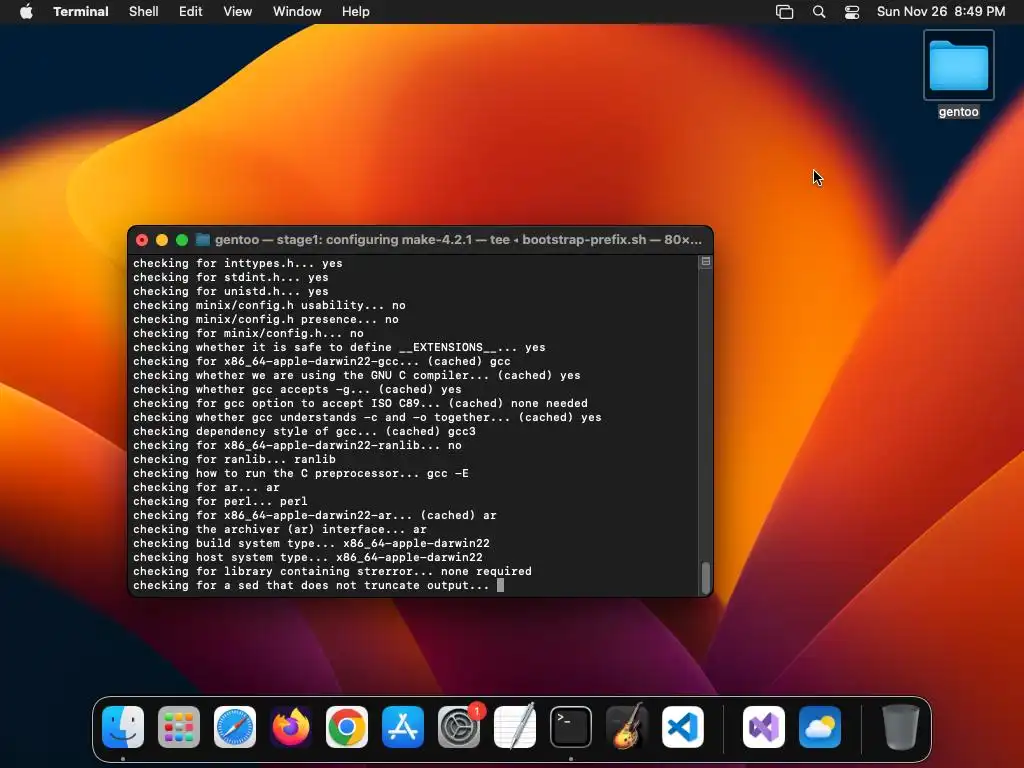The height and width of the screenshot is (768, 1024).
Task: Open Launchpad from the Dock
Action: (x=179, y=727)
